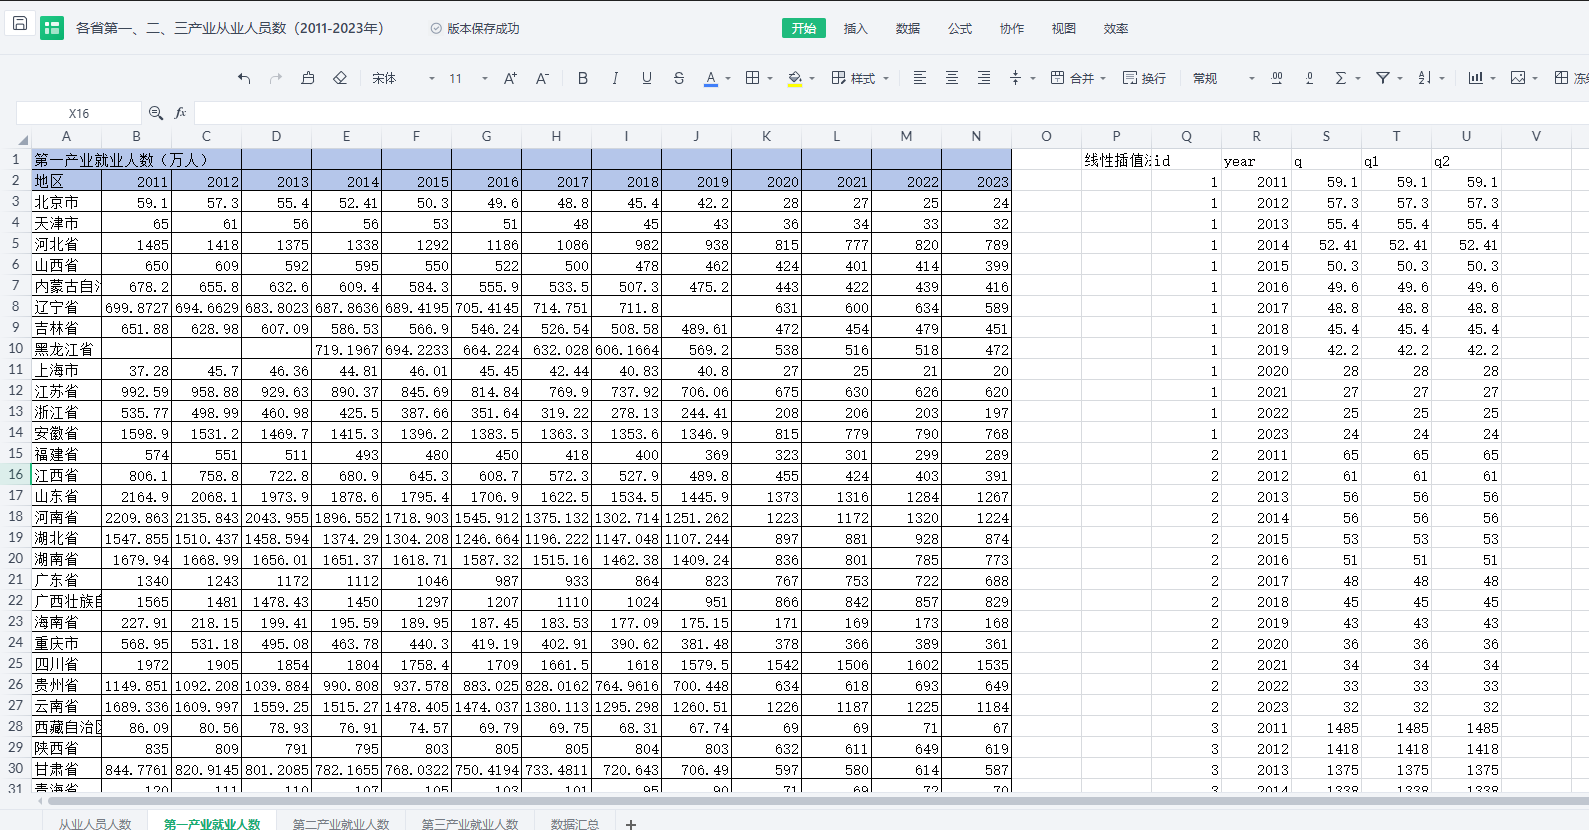
Task: Open the 样式 styles menu
Action: click(860, 78)
